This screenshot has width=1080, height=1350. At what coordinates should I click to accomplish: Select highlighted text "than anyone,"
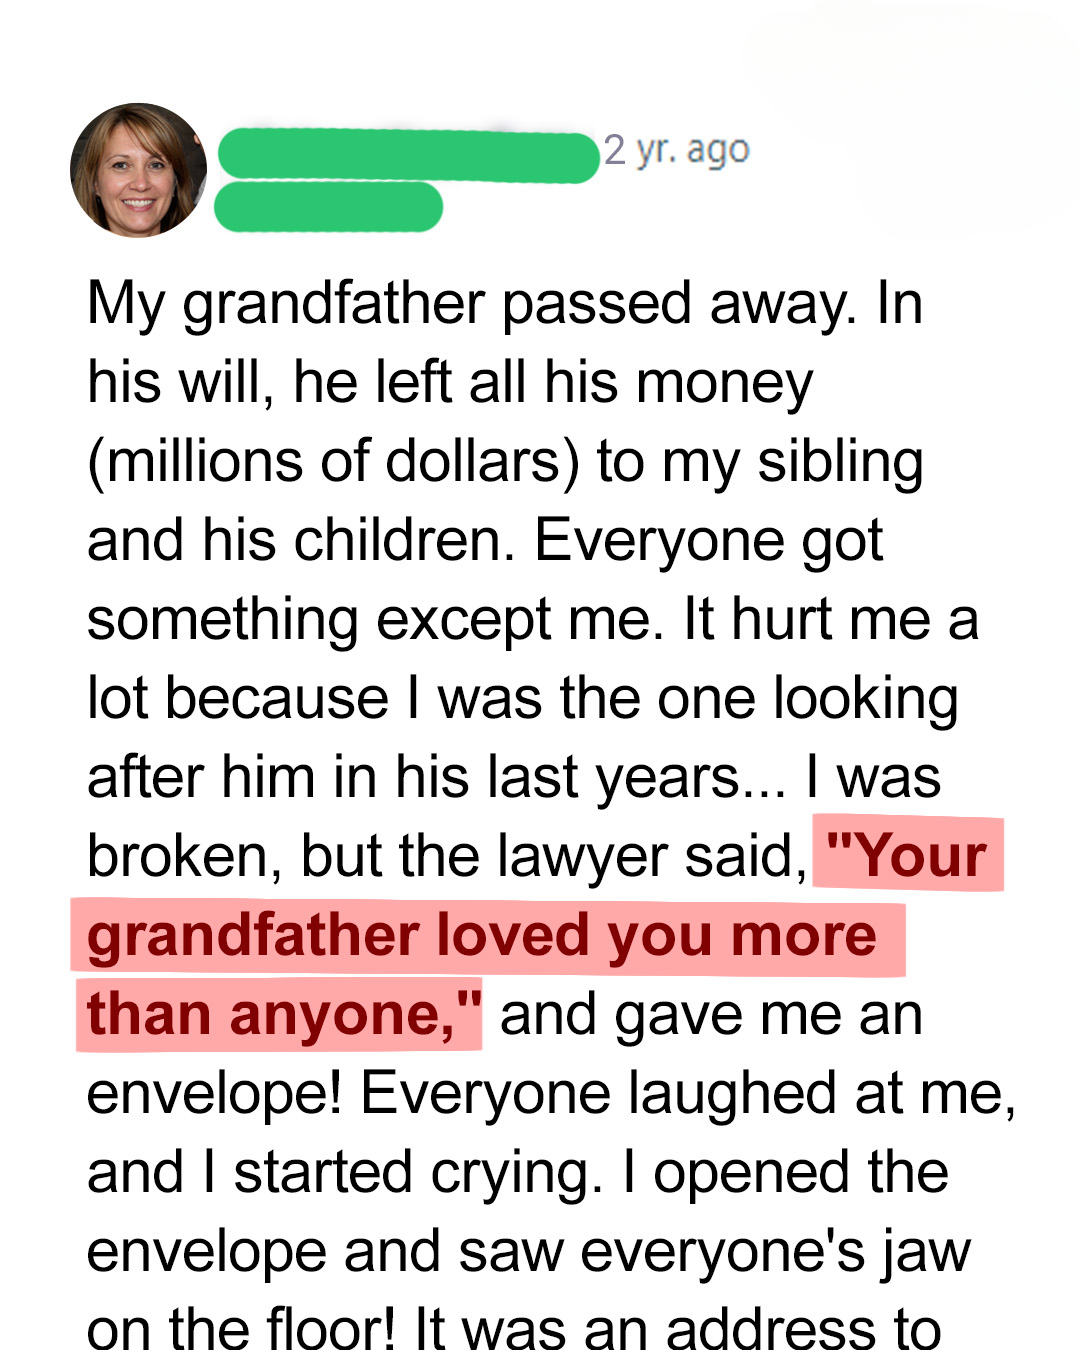pyautogui.click(x=279, y=1015)
